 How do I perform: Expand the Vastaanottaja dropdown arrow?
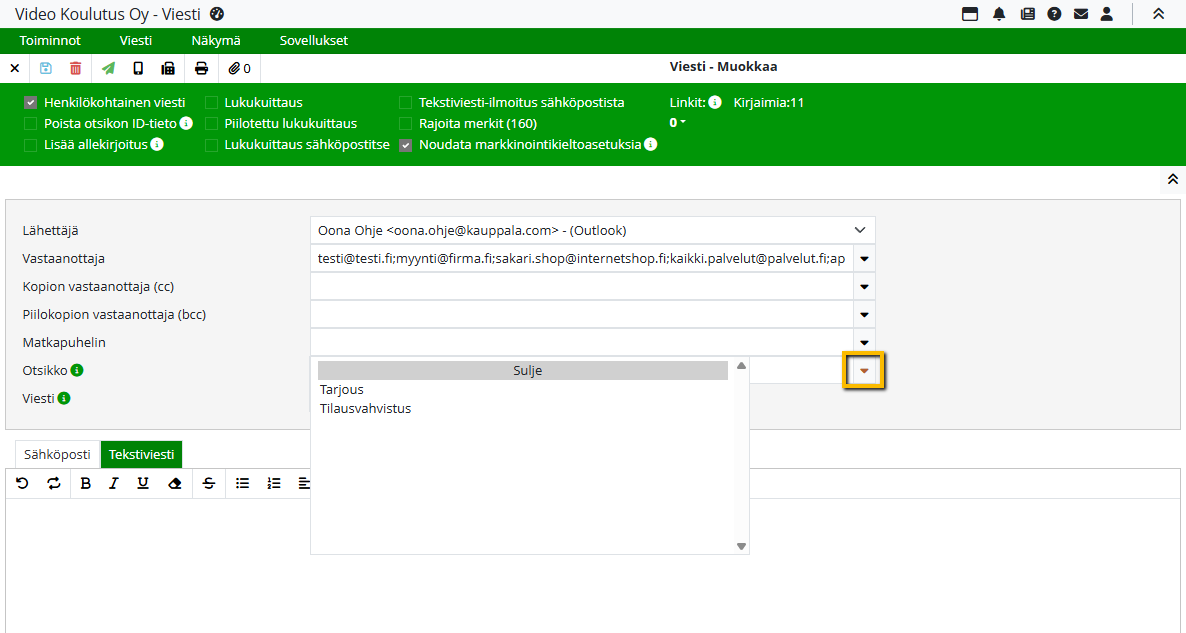coord(864,258)
